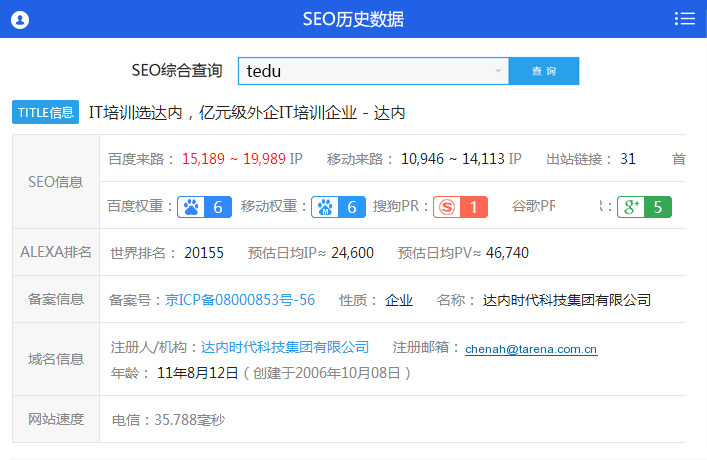Select the ALEXA排名 row header
707x460 pixels.
56,252
